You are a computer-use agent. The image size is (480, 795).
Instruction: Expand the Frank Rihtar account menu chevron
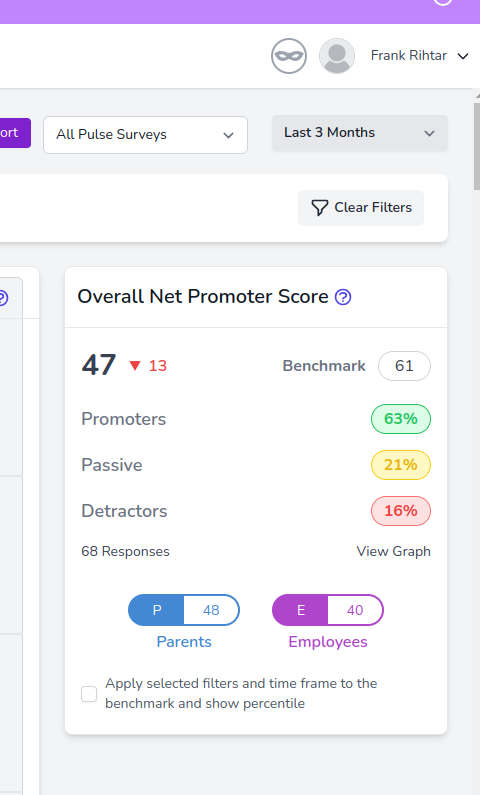click(x=463, y=56)
